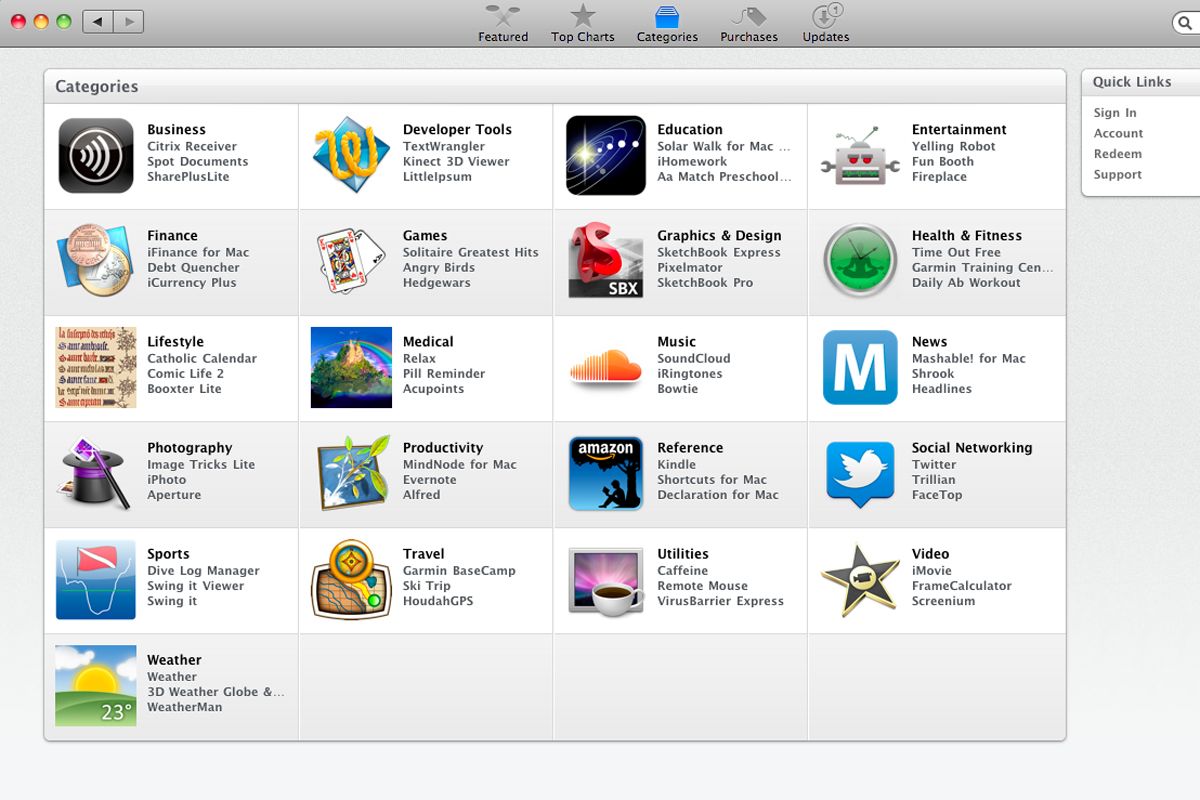Open Evernote under Productivity
1200x800 pixels.
[x=430, y=480]
